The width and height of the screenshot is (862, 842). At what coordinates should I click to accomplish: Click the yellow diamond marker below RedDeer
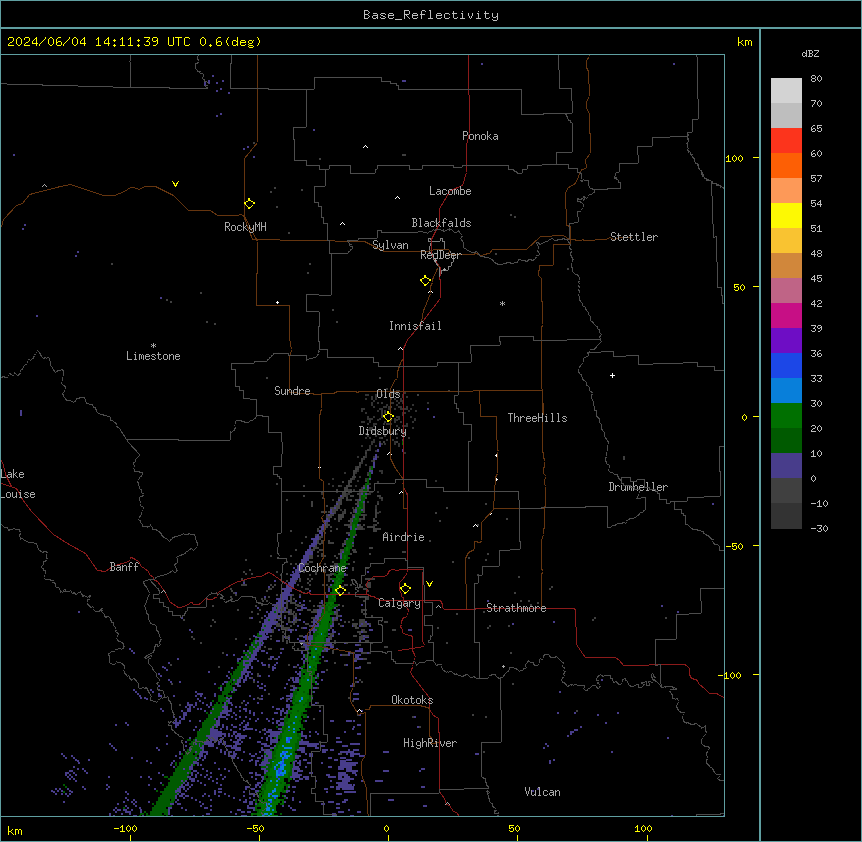(x=425, y=280)
